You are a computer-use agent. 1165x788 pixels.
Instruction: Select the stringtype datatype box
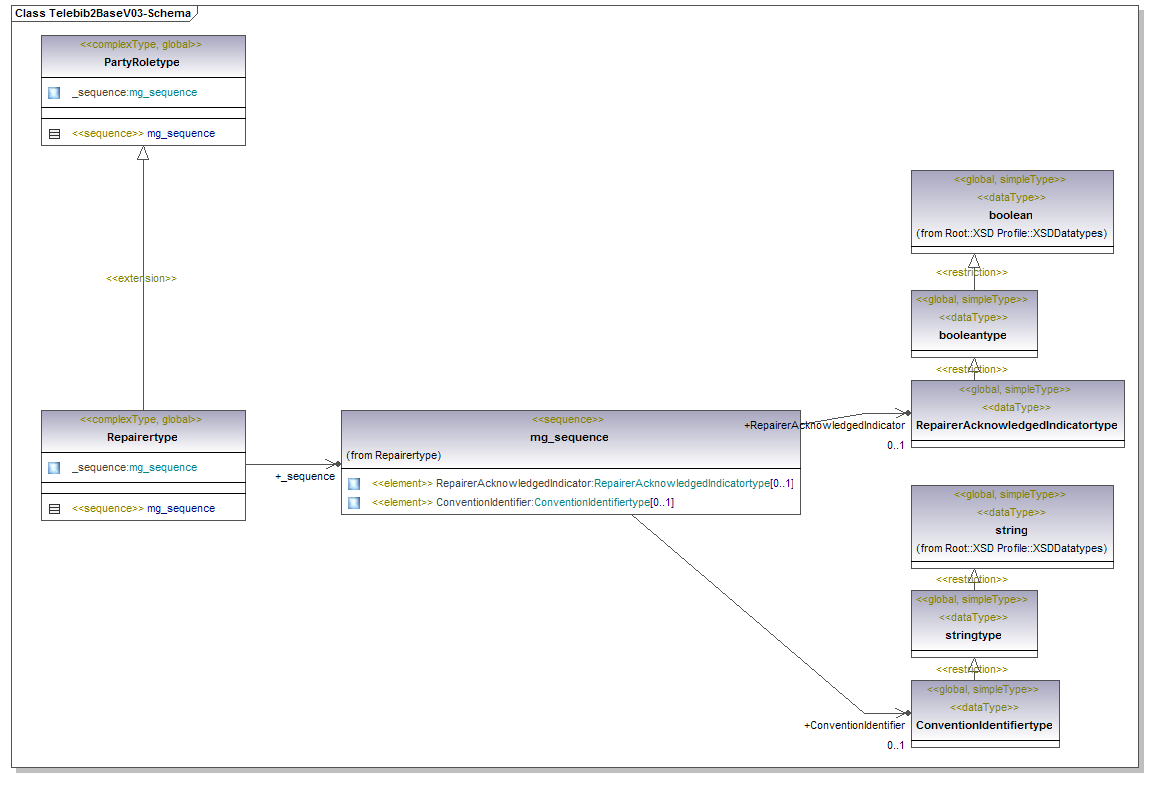tap(974, 624)
